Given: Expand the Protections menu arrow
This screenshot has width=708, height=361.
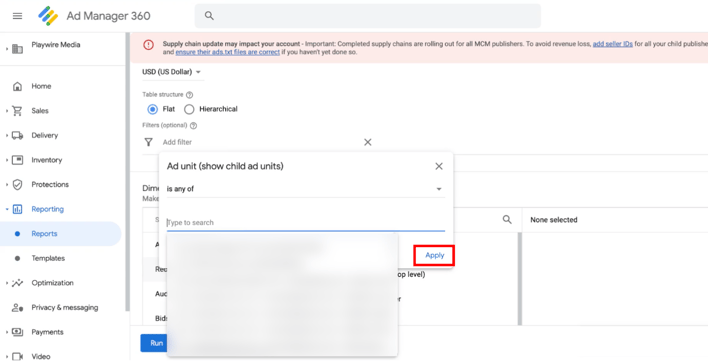Looking at the screenshot, I should (x=7, y=185).
